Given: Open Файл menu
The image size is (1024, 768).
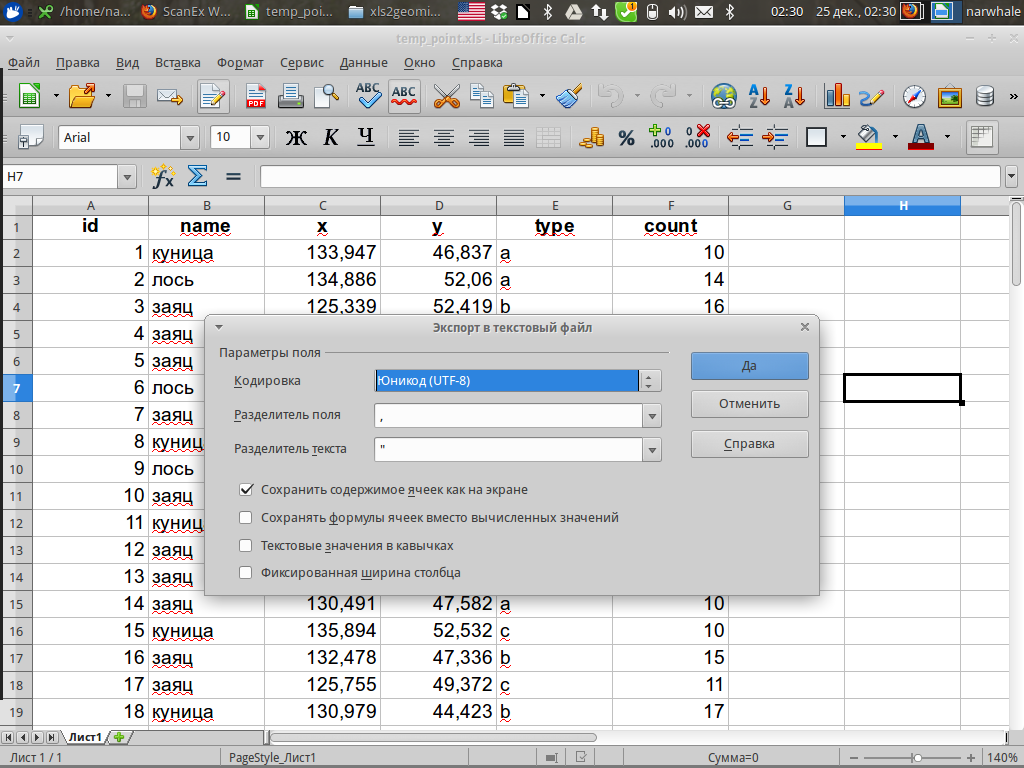Looking at the screenshot, I should (24, 63).
